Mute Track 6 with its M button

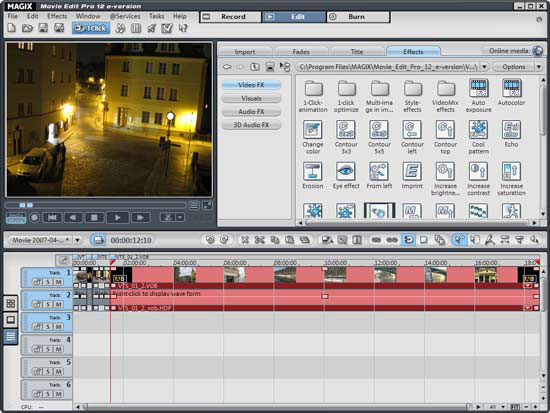(59, 394)
